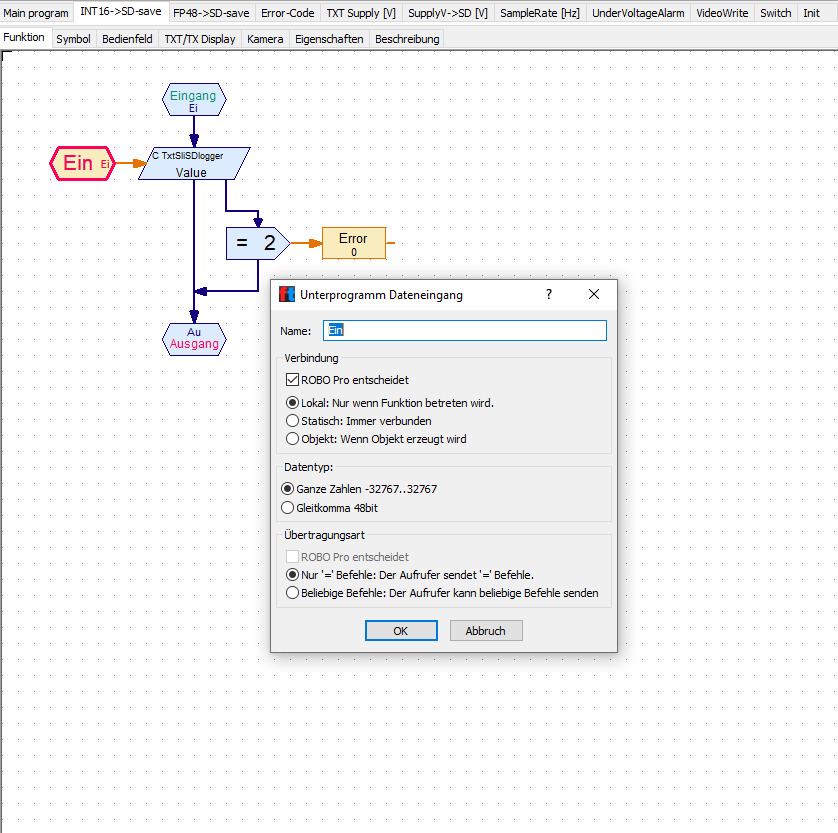Select 'Beliebige Befehle' transfer option
Viewport: 838px width, 833px height.
tap(443, 593)
